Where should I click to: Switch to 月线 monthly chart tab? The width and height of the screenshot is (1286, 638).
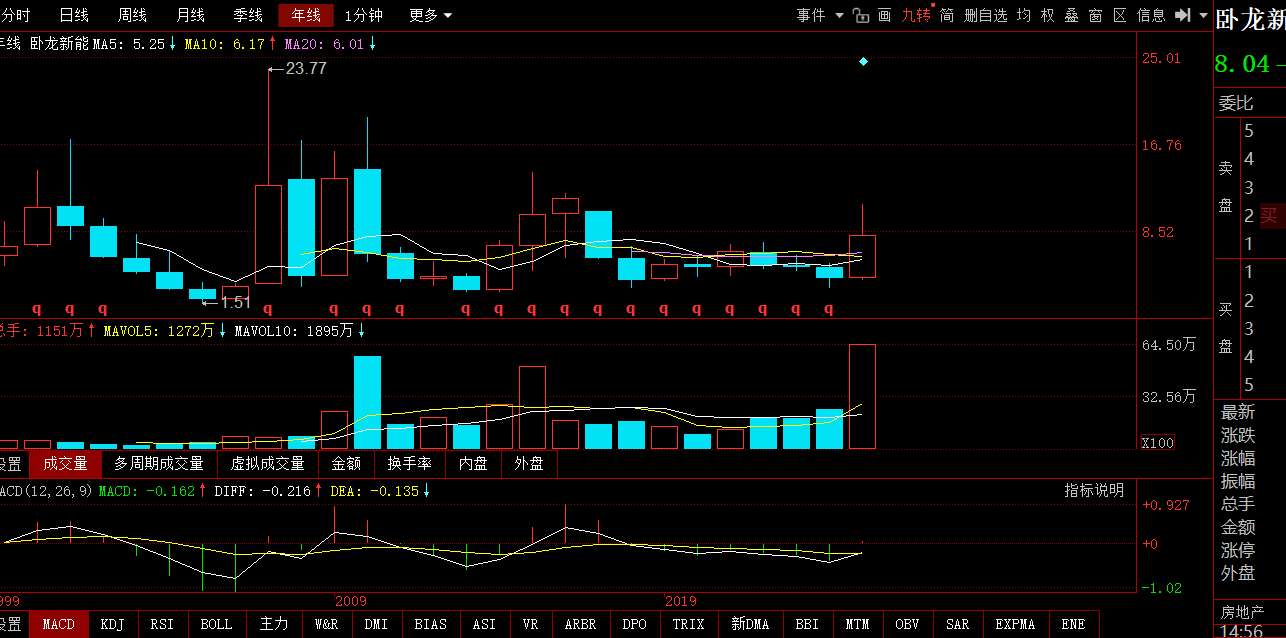pos(190,15)
